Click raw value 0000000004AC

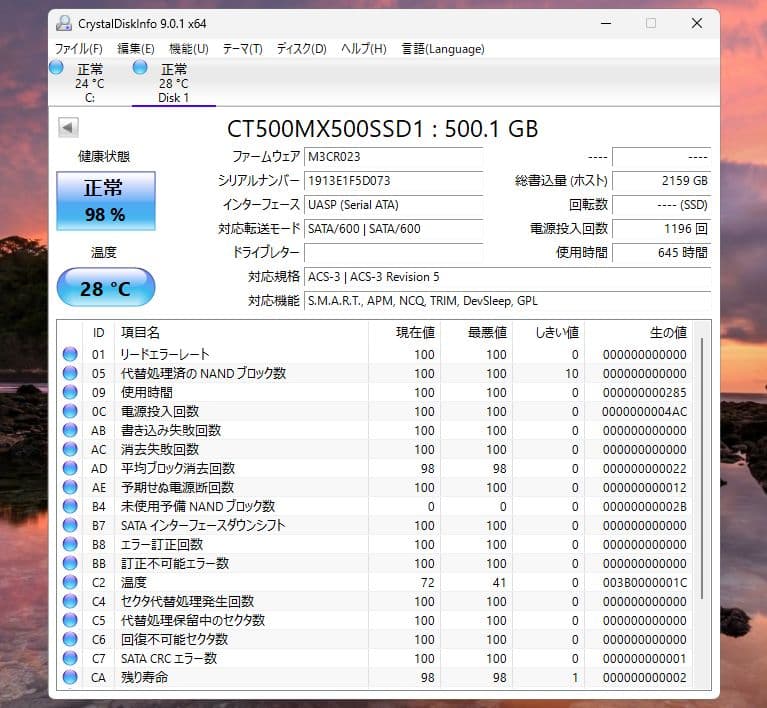(x=644, y=411)
